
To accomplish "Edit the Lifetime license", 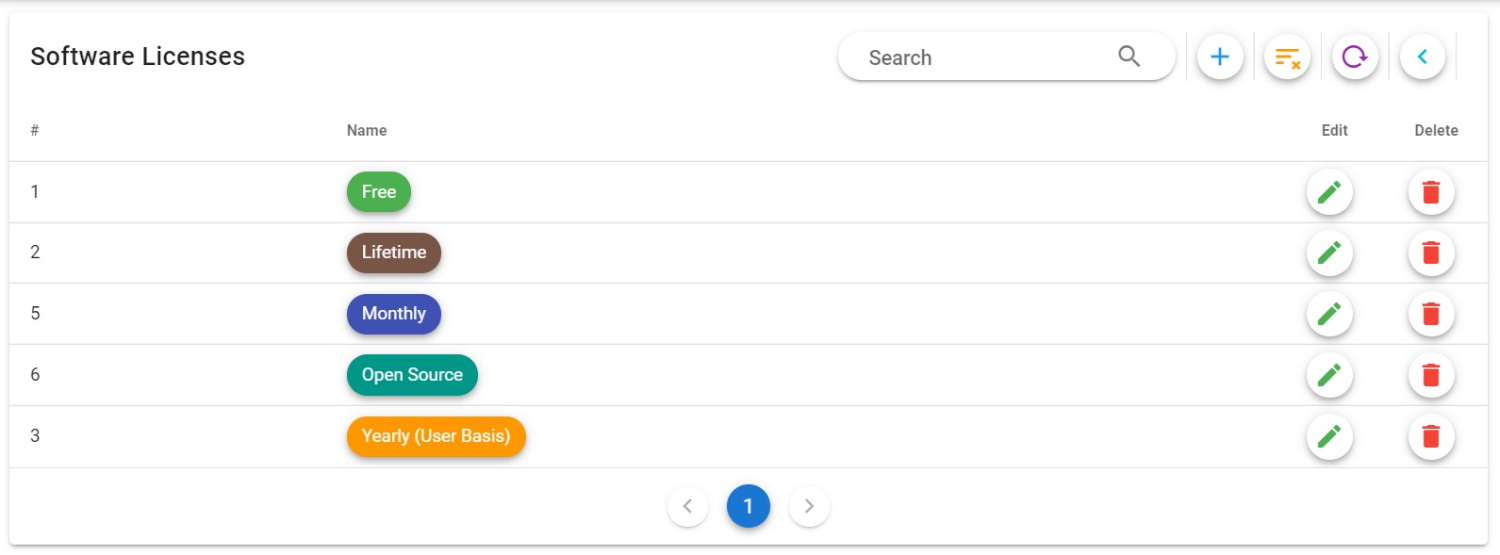I will coord(1329,253).
